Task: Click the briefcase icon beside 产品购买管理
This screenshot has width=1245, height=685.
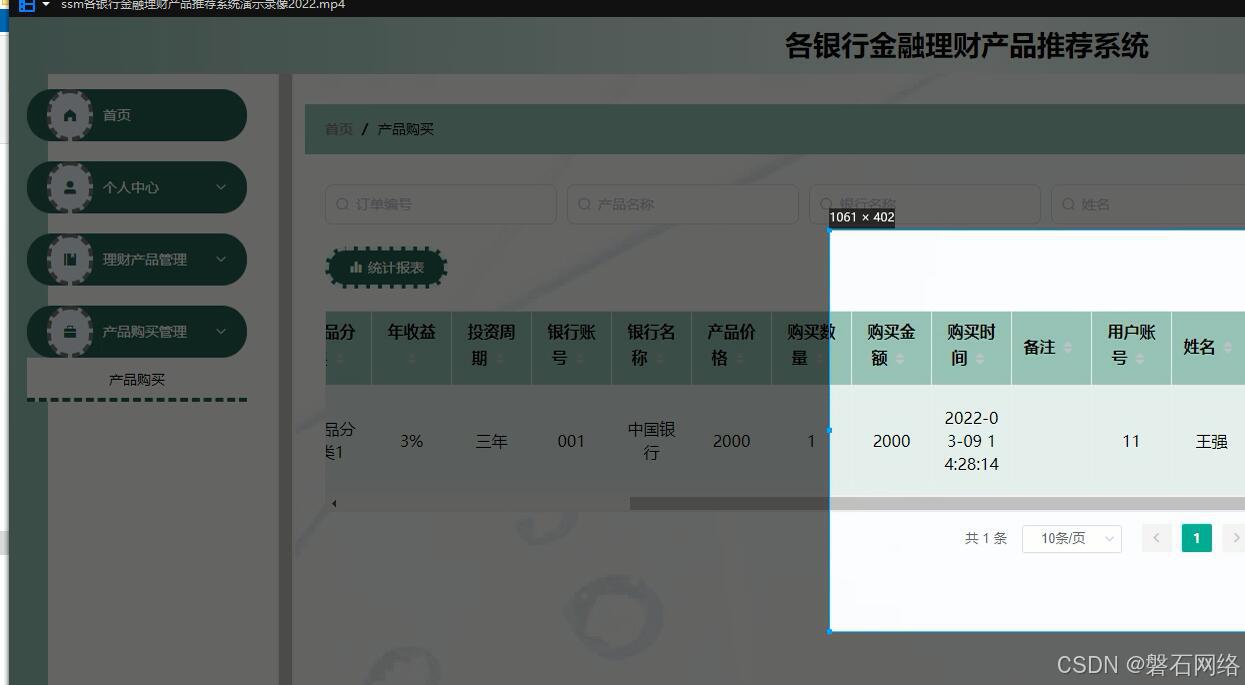Action: (70, 331)
